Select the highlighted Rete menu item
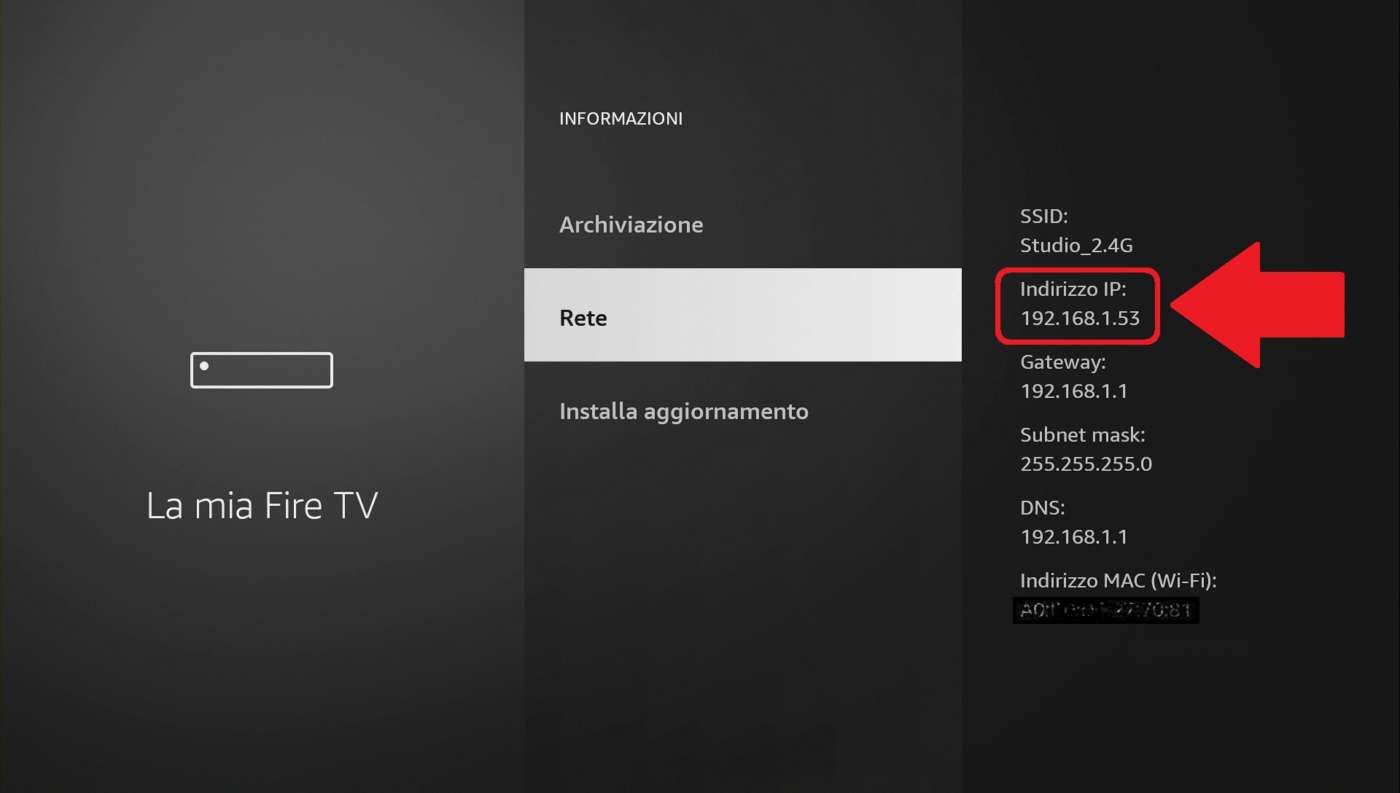The height and width of the screenshot is (793, 1400). (x=742, y=315)
